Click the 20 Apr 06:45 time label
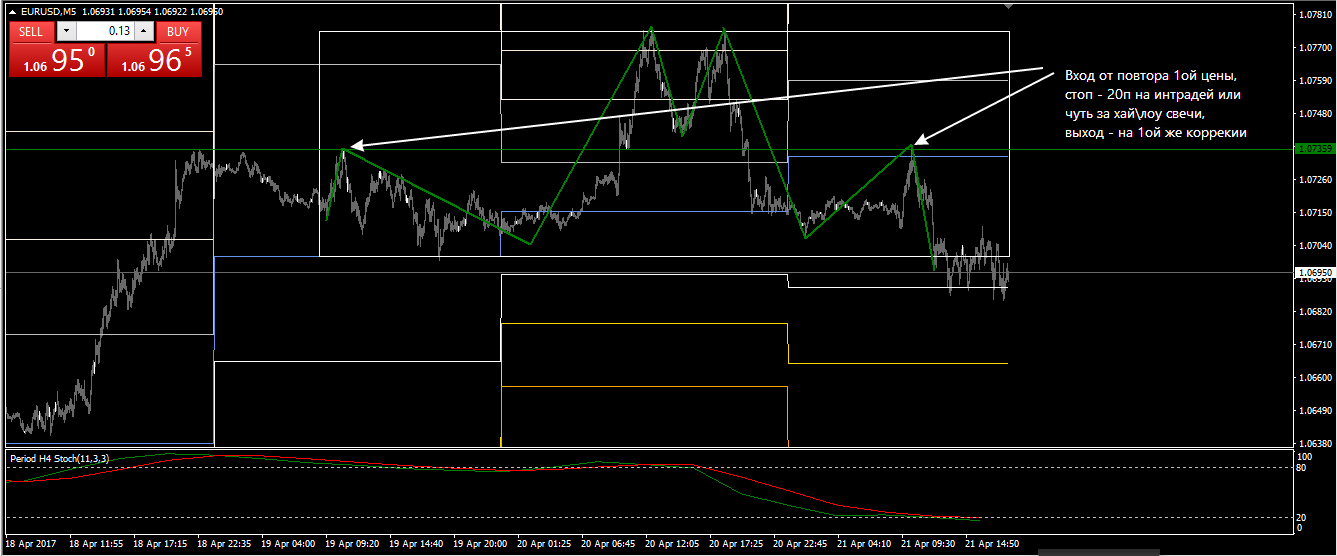 coord(608,544)
